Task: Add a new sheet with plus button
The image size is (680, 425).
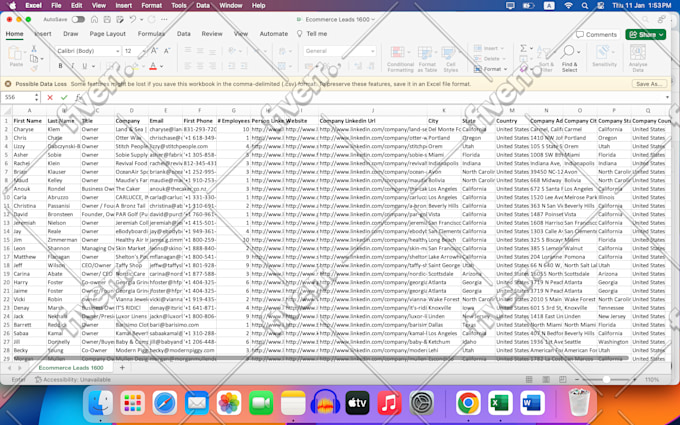Action: [122, 367]
